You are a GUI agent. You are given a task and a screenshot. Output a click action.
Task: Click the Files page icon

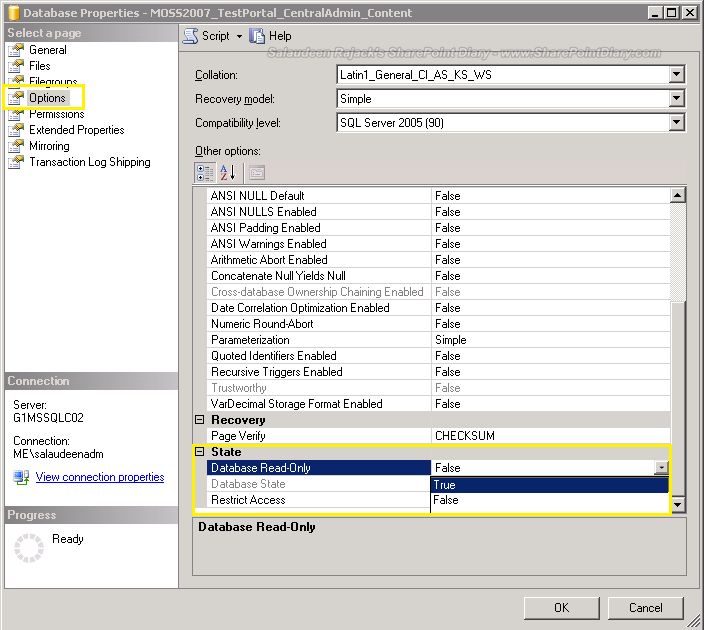point(16,66)
